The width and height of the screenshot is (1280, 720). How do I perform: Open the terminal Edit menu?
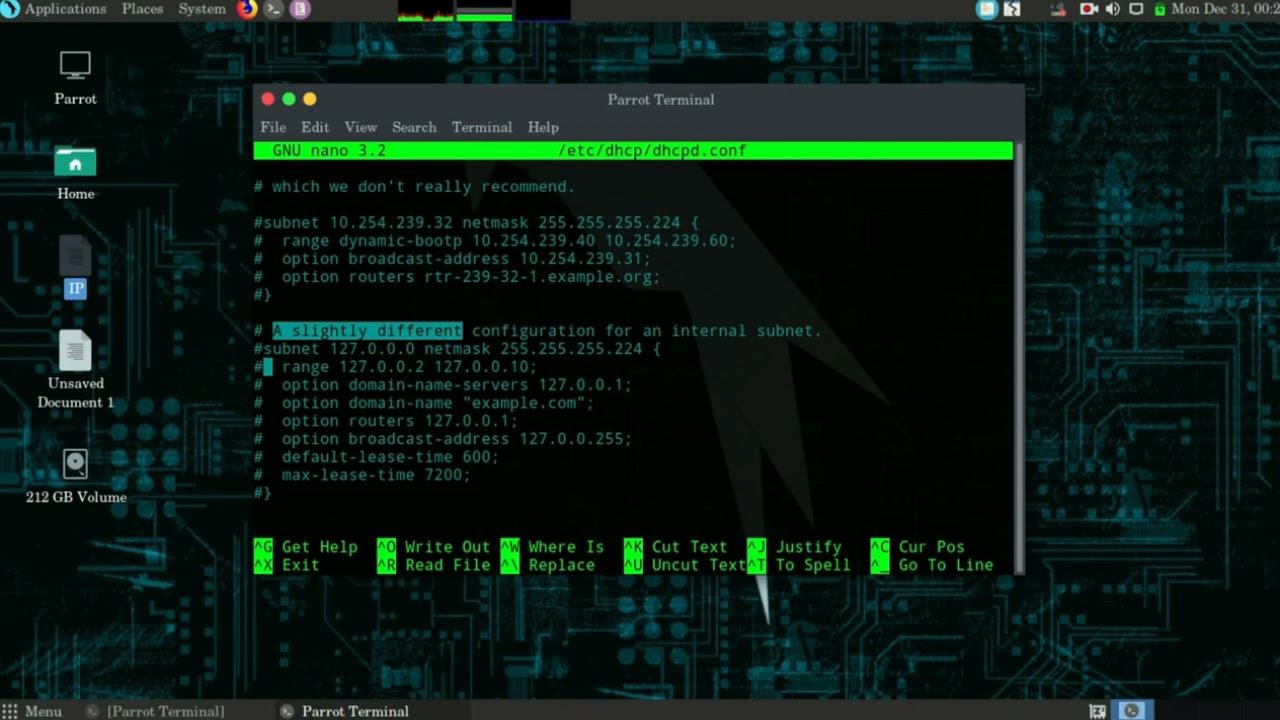coord(315,127)
